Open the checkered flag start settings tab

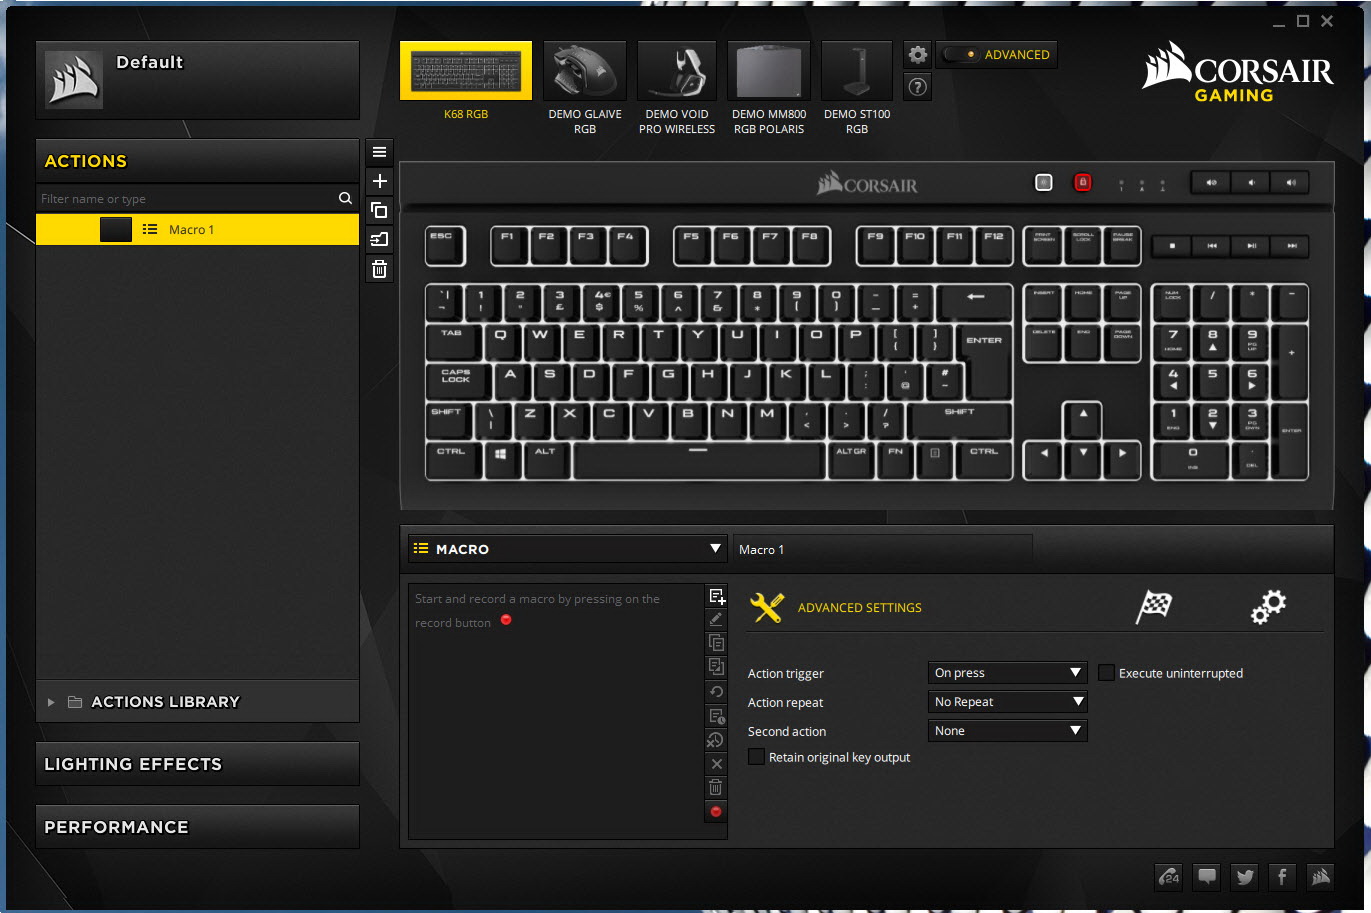1154,606
